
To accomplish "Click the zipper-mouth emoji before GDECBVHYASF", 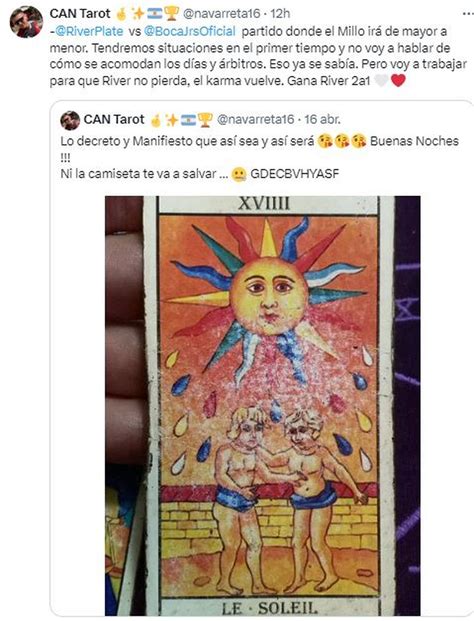I will click(239, 174).
